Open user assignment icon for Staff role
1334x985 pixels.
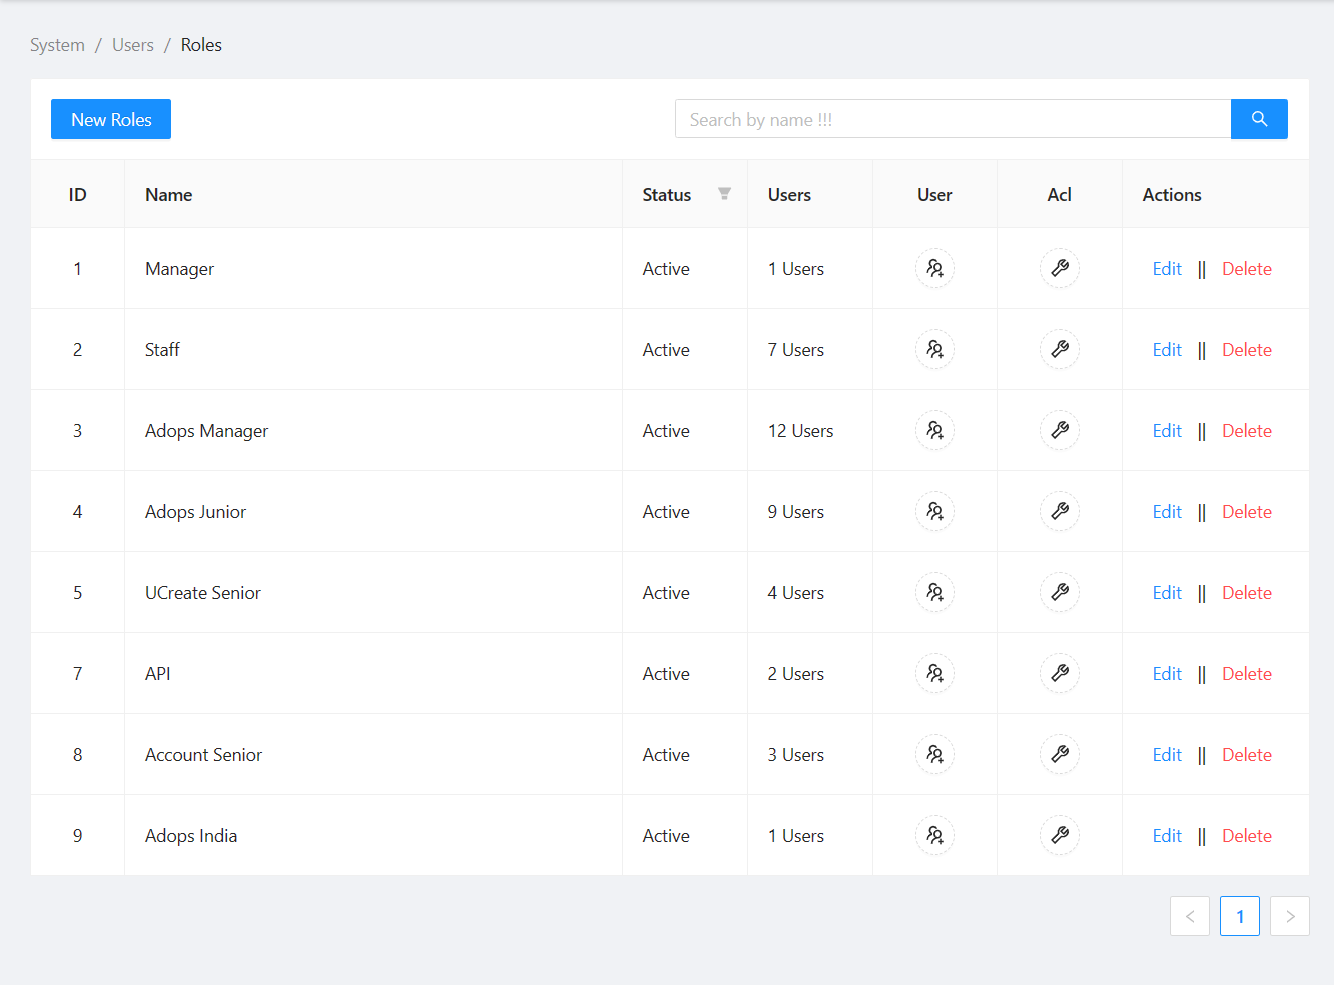935,349
